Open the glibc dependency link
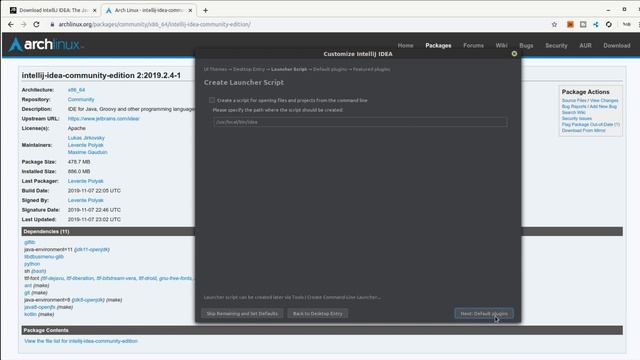640x360 pixels. [29, 242]
